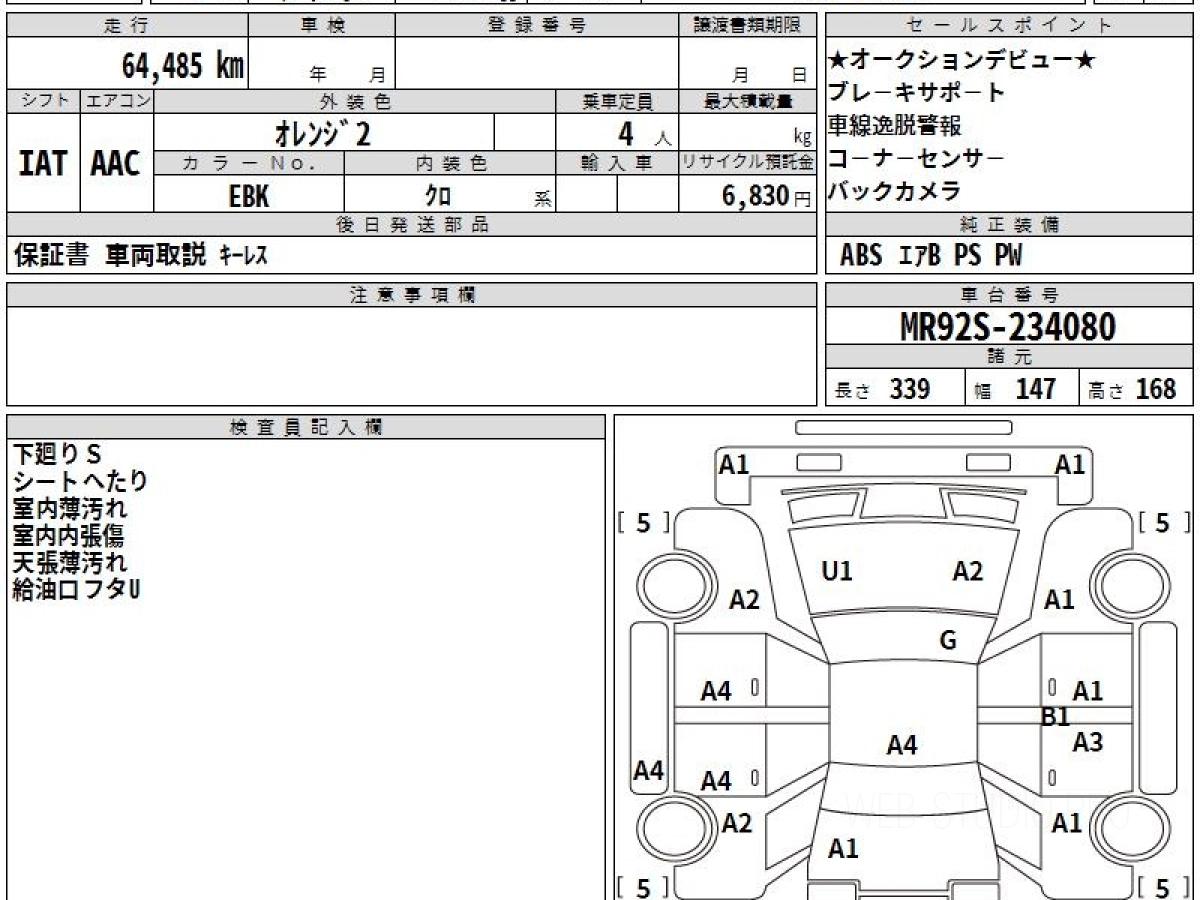Click the 内装色 header
The height and width of the screenshot is (900, 1200).
pos(450,163)
